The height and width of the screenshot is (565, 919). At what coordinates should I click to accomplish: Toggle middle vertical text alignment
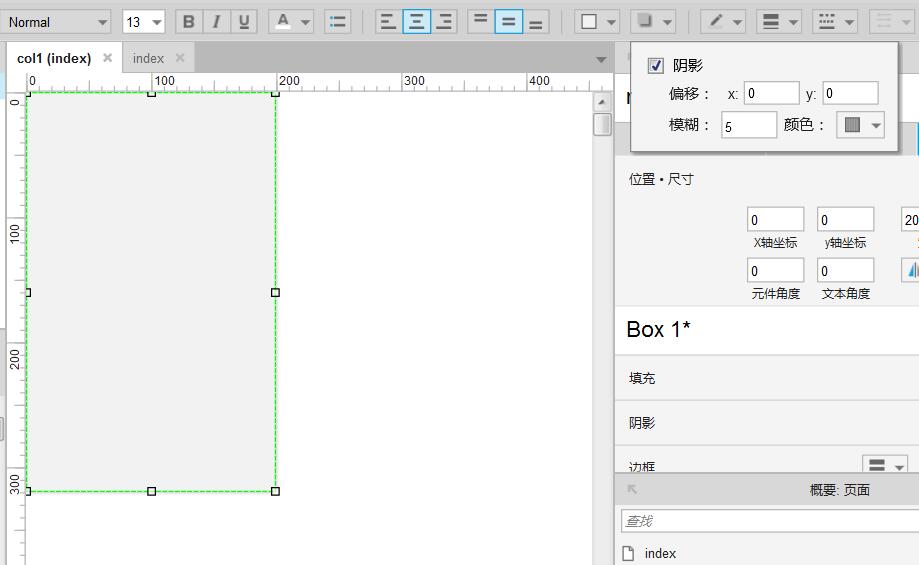pyautogui.click(x=509, y=21)
